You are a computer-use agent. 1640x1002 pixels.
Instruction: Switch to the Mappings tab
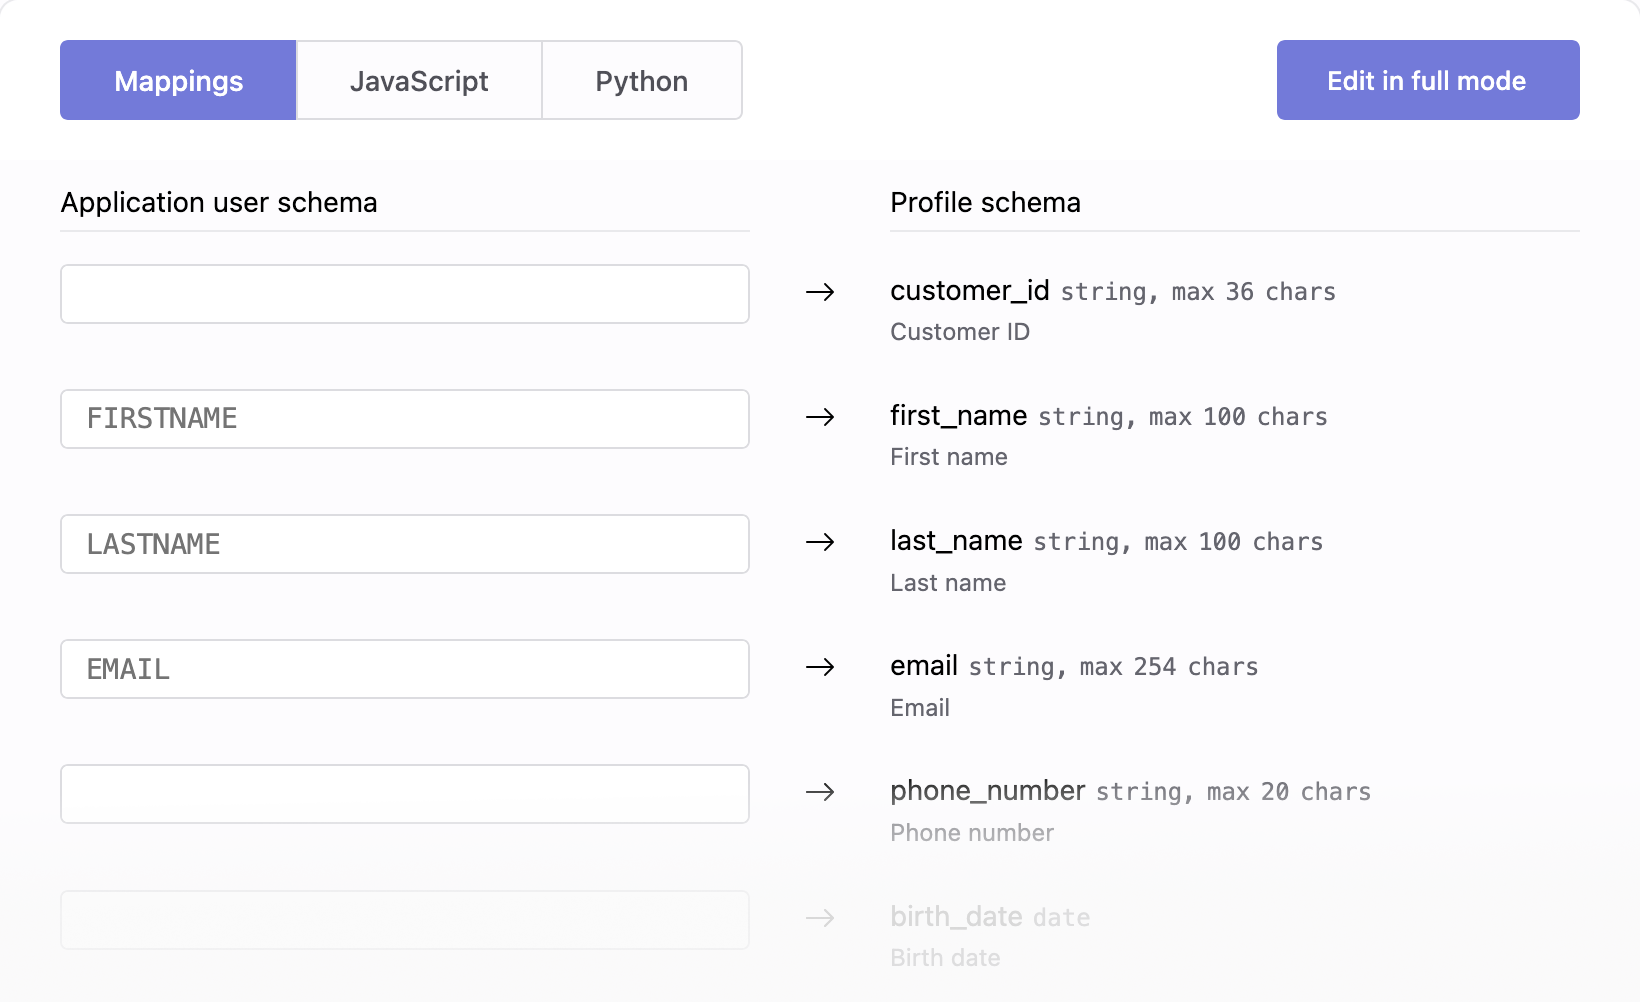[178, 81]
